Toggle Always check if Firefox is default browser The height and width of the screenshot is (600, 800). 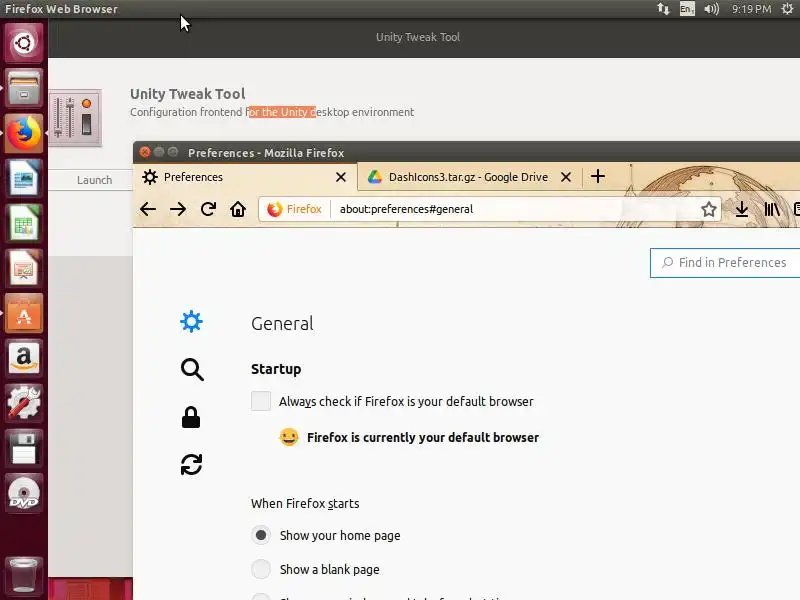(x=261, y=401)
